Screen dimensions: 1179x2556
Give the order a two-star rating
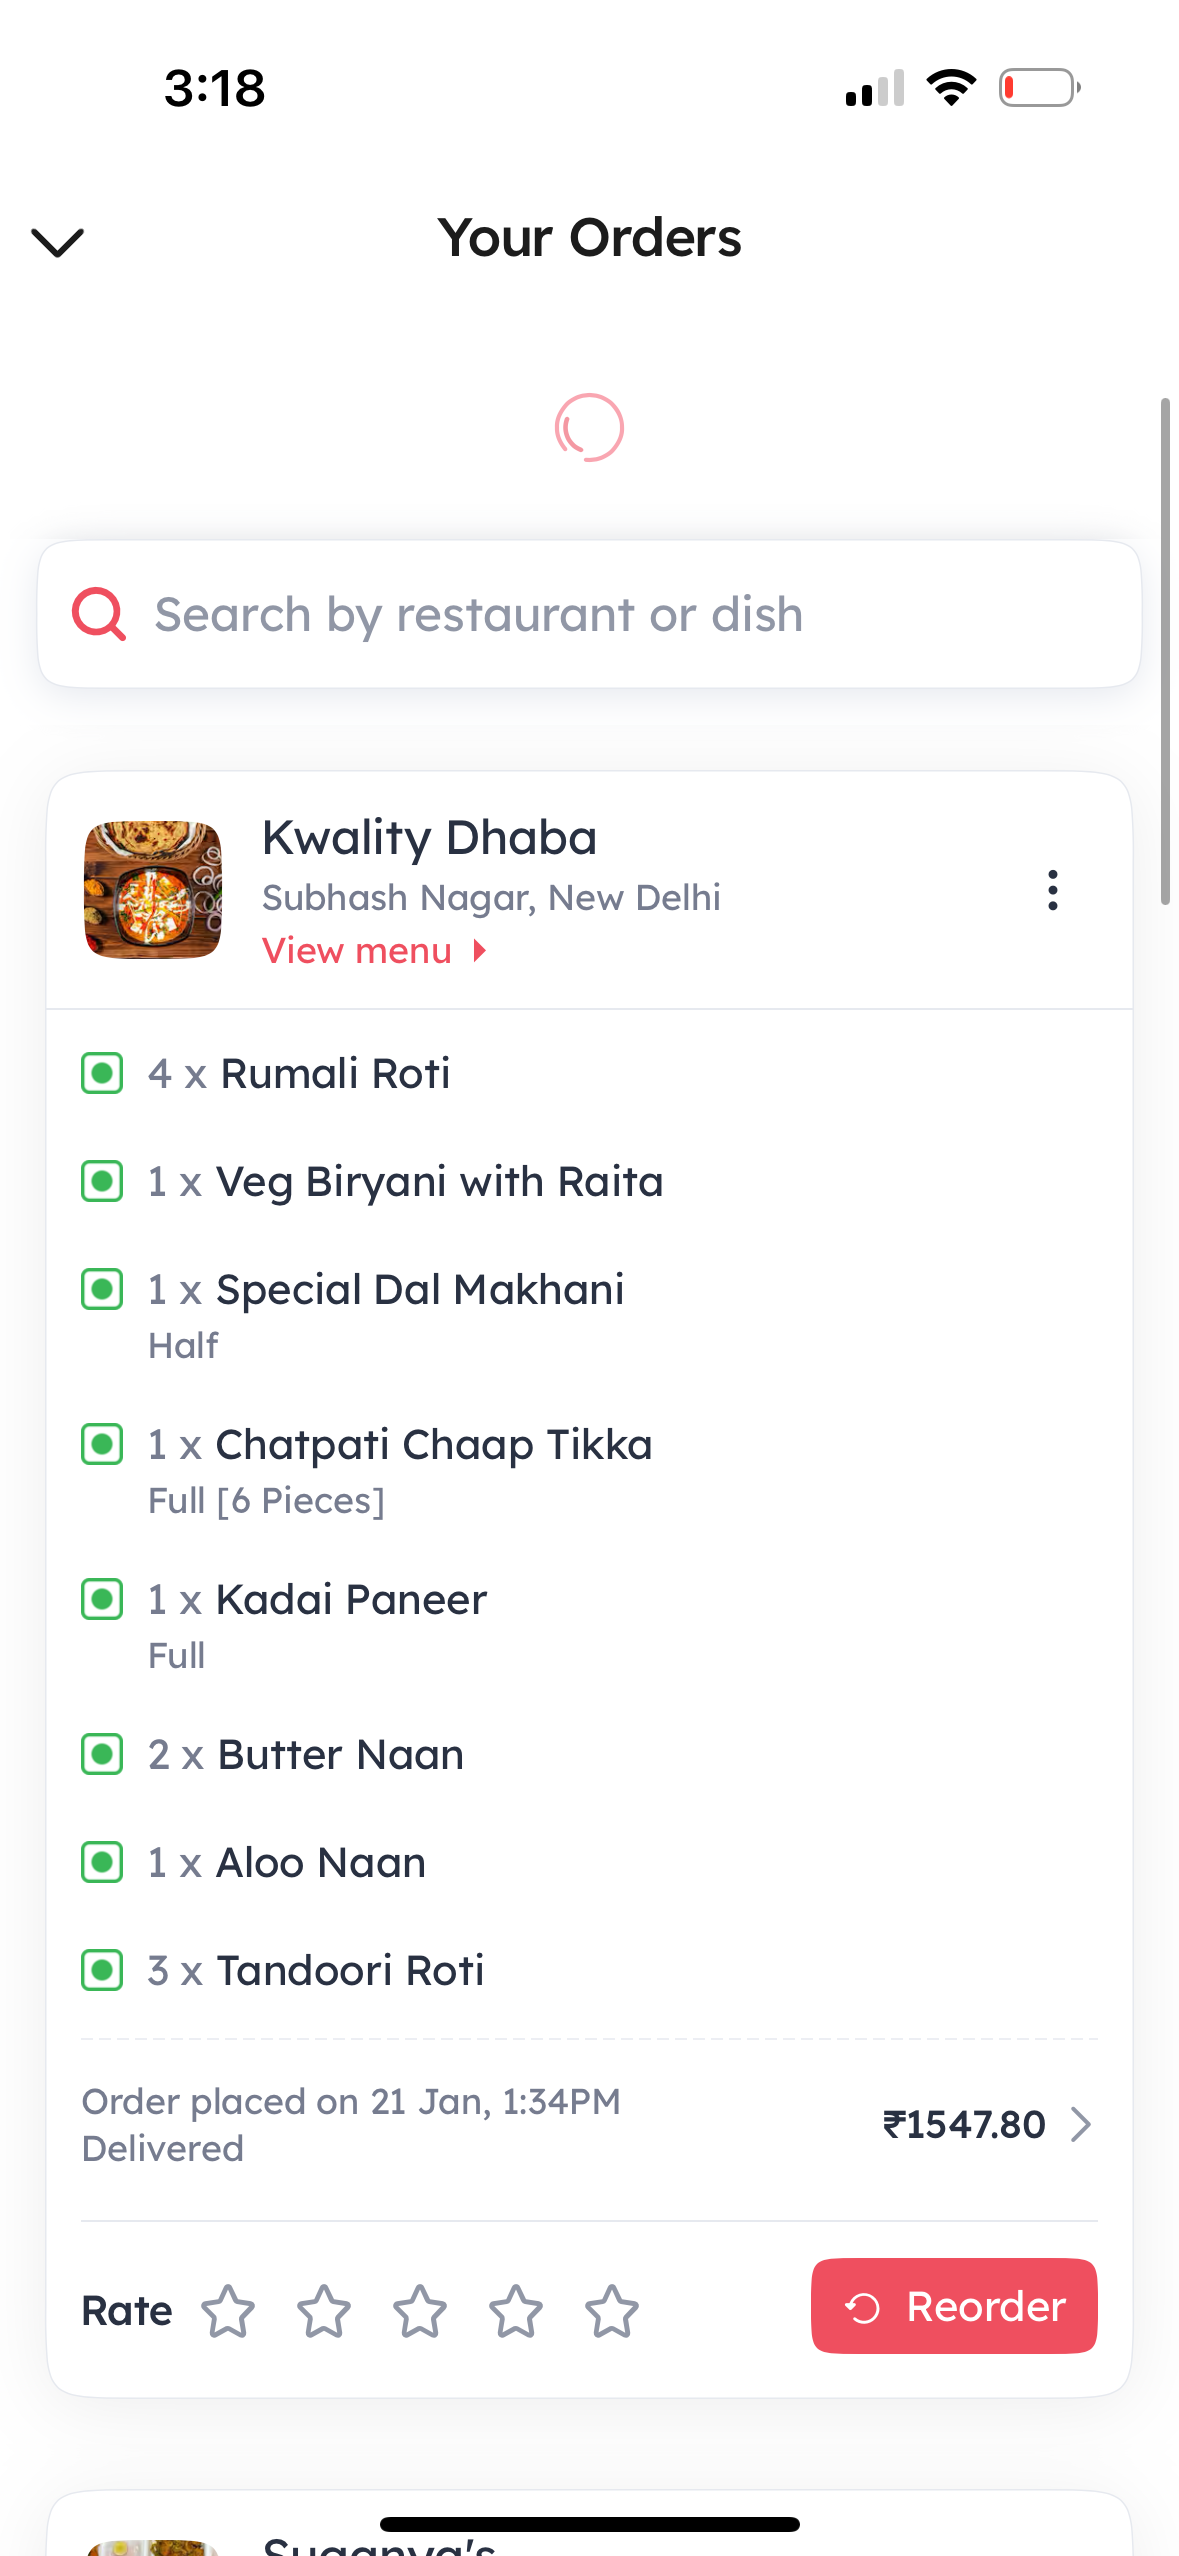[x=324, y=2311]
